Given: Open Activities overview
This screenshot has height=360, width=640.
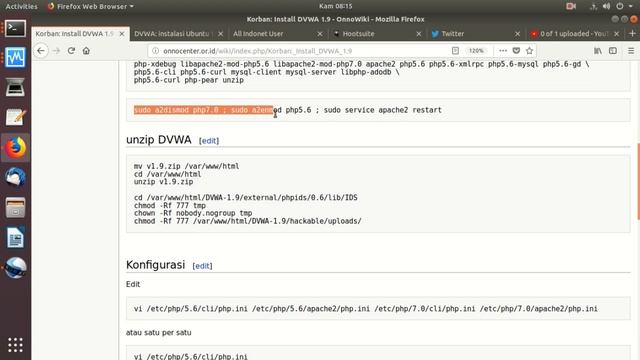Looking at the screenshot, I should pyautogui.click(x=21, y=6).
